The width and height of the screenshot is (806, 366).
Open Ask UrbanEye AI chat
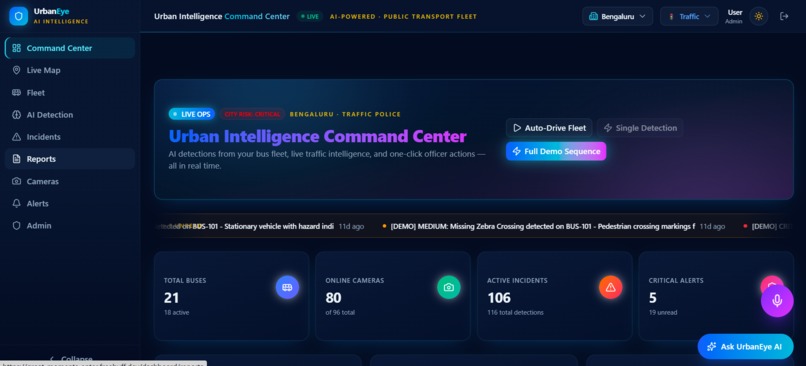pos(745,346)
